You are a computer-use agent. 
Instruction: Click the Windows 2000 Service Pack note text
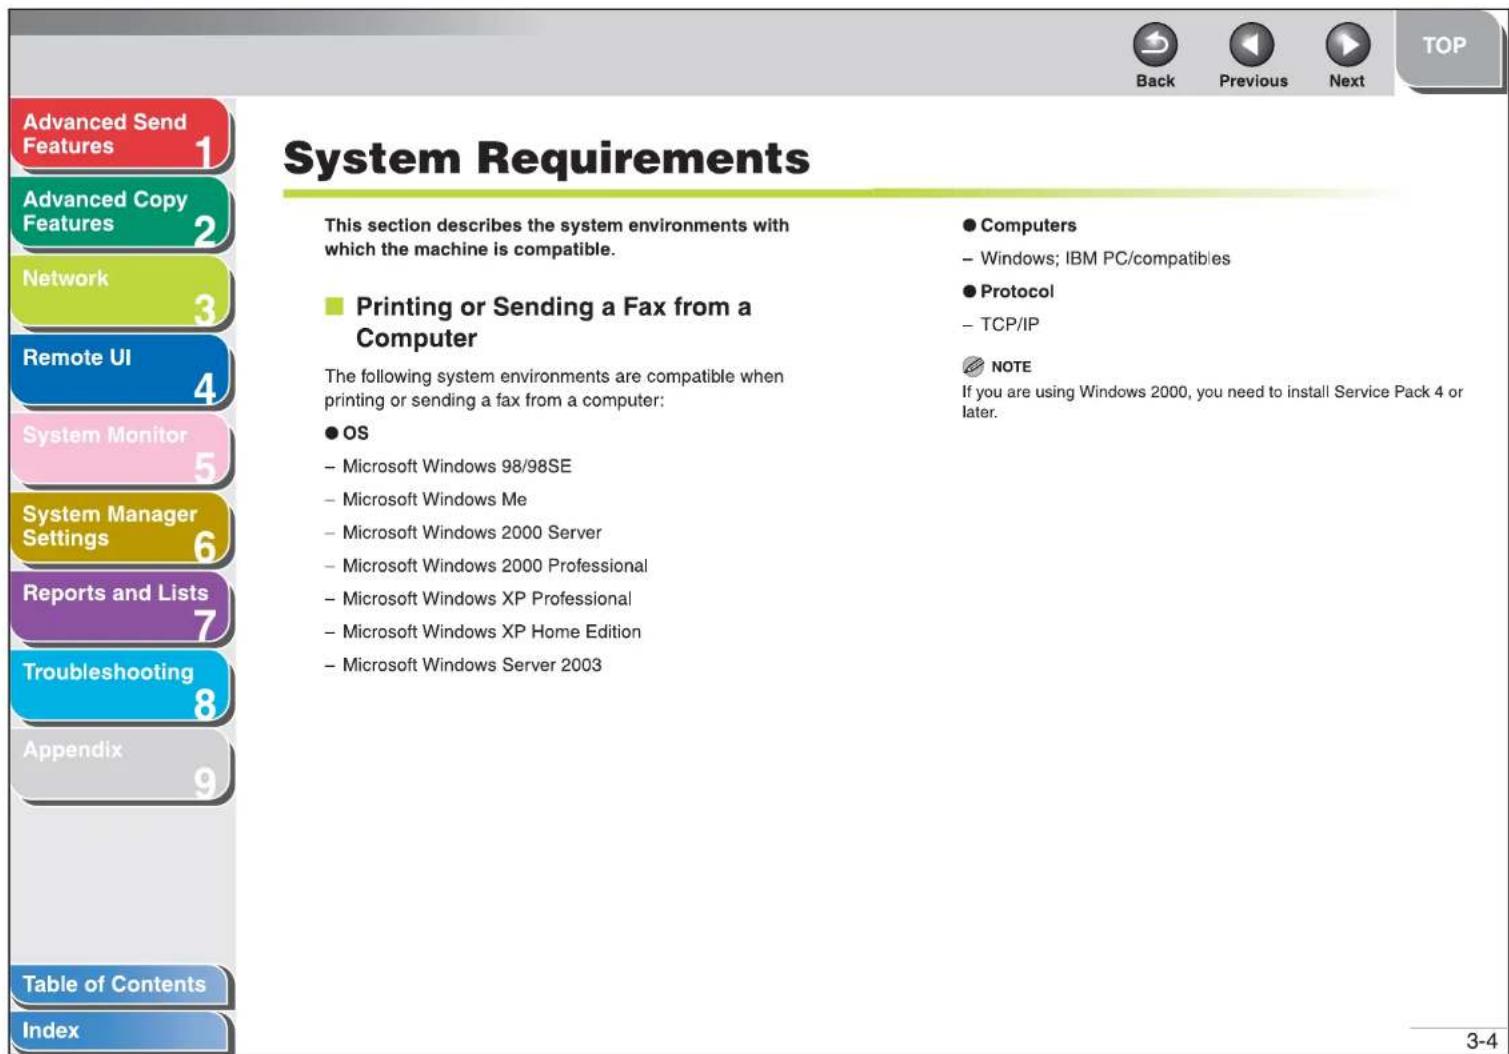1212,401
